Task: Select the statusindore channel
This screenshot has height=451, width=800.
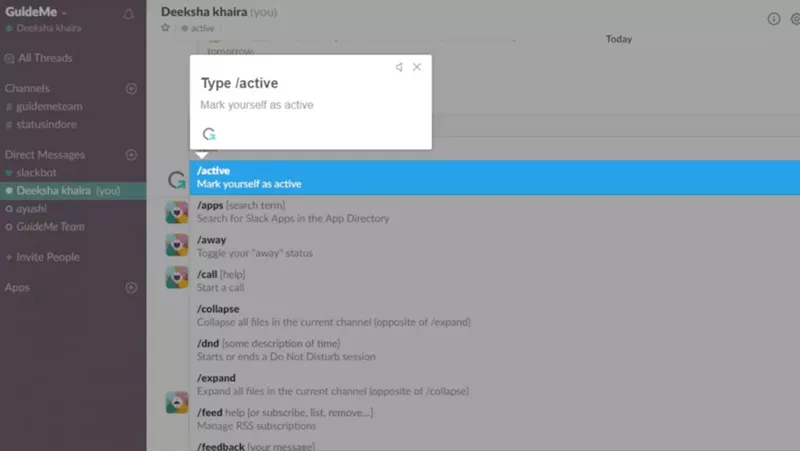Action: coord(46,124)
